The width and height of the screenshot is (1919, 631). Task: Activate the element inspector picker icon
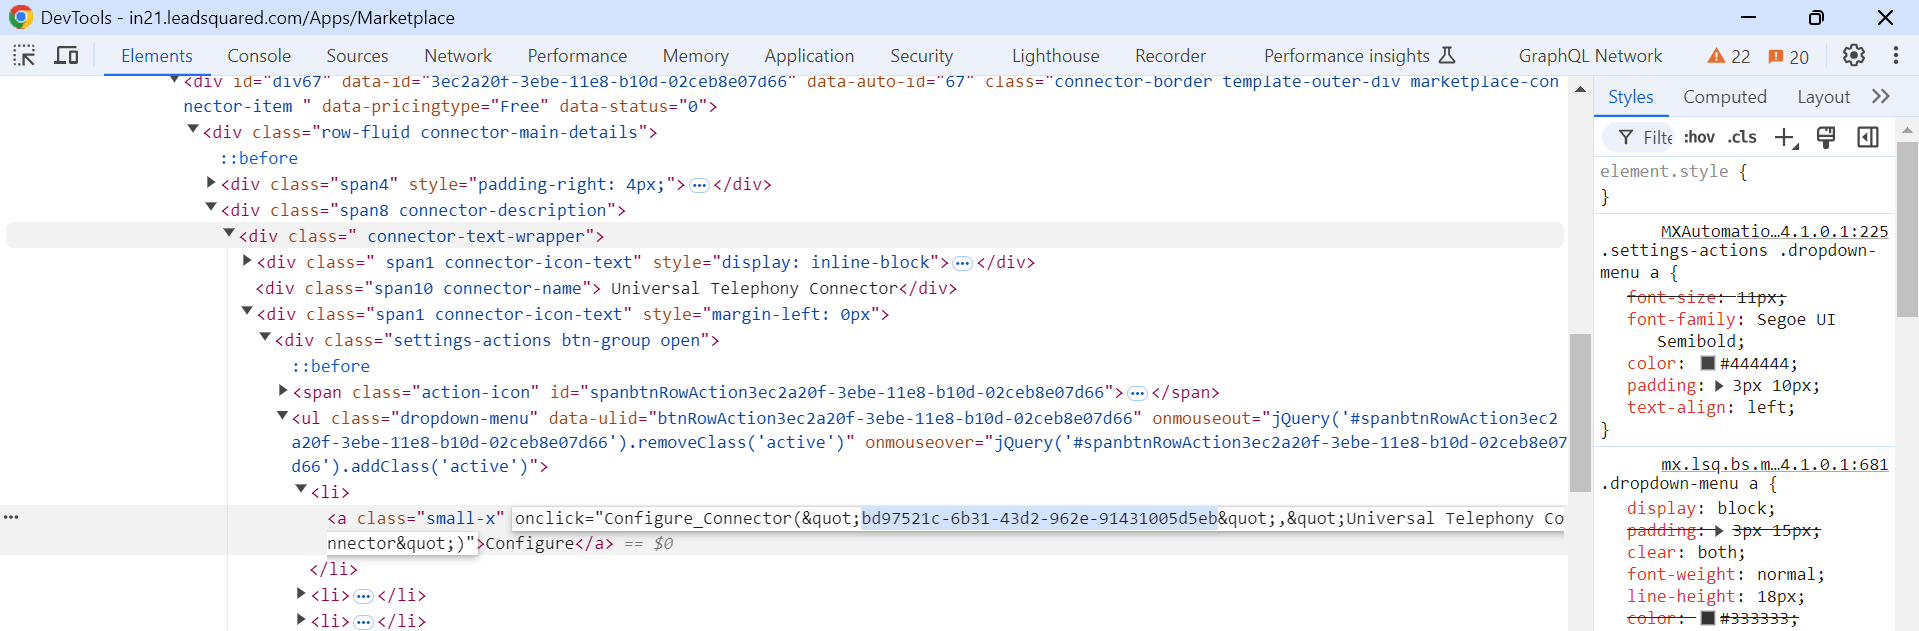tap(24, 56)
